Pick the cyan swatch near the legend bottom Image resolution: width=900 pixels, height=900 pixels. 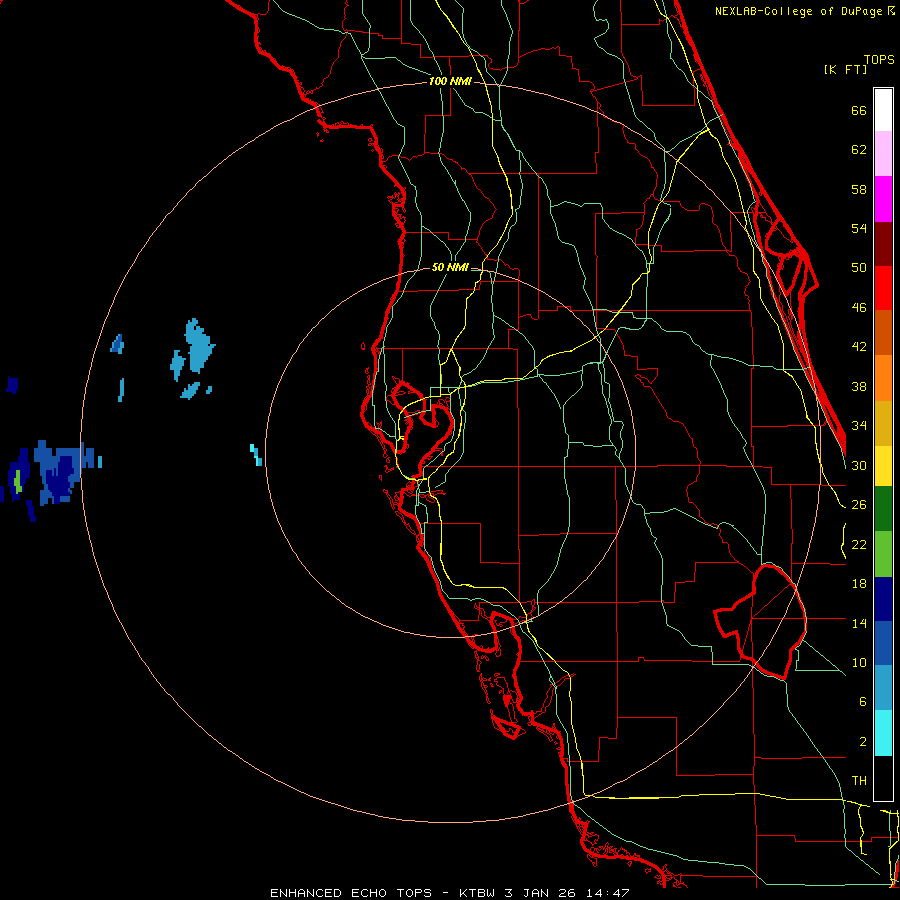[x=883, y=734]
